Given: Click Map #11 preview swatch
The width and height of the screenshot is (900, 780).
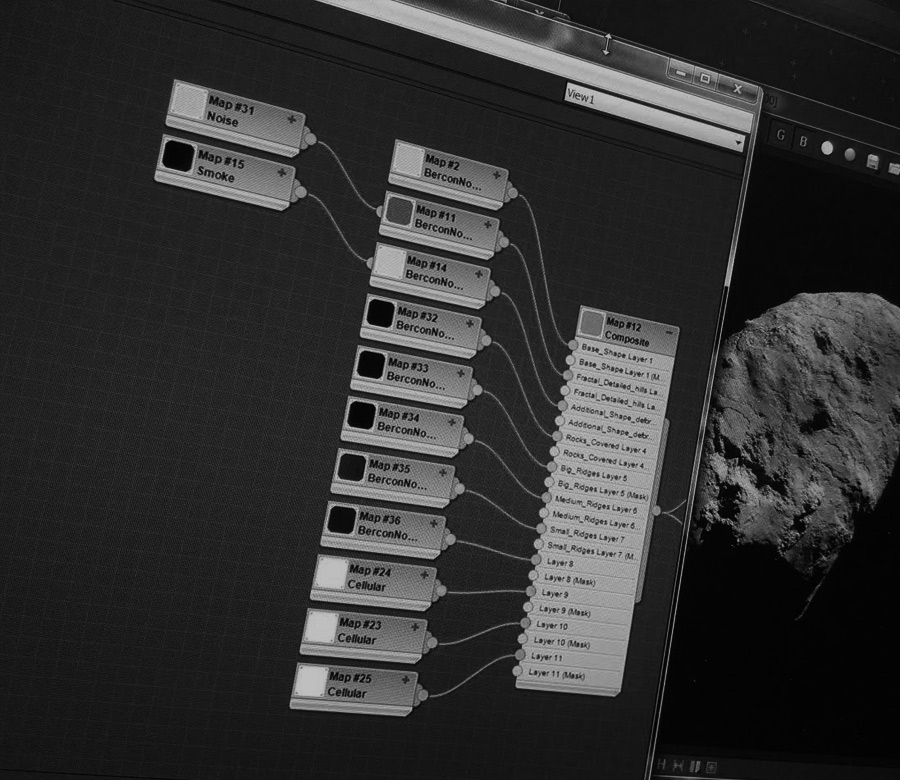Looking at the screenshot, I should click(x=399, y=211).
